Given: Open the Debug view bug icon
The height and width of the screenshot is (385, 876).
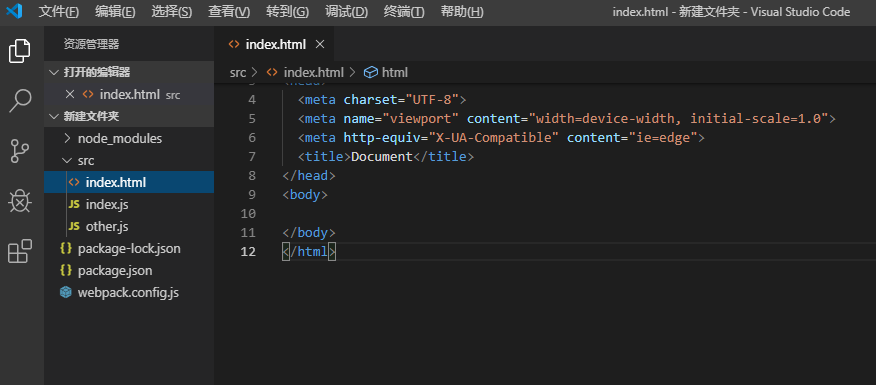Looking at the screenshot, I should (x=20, y=201).
